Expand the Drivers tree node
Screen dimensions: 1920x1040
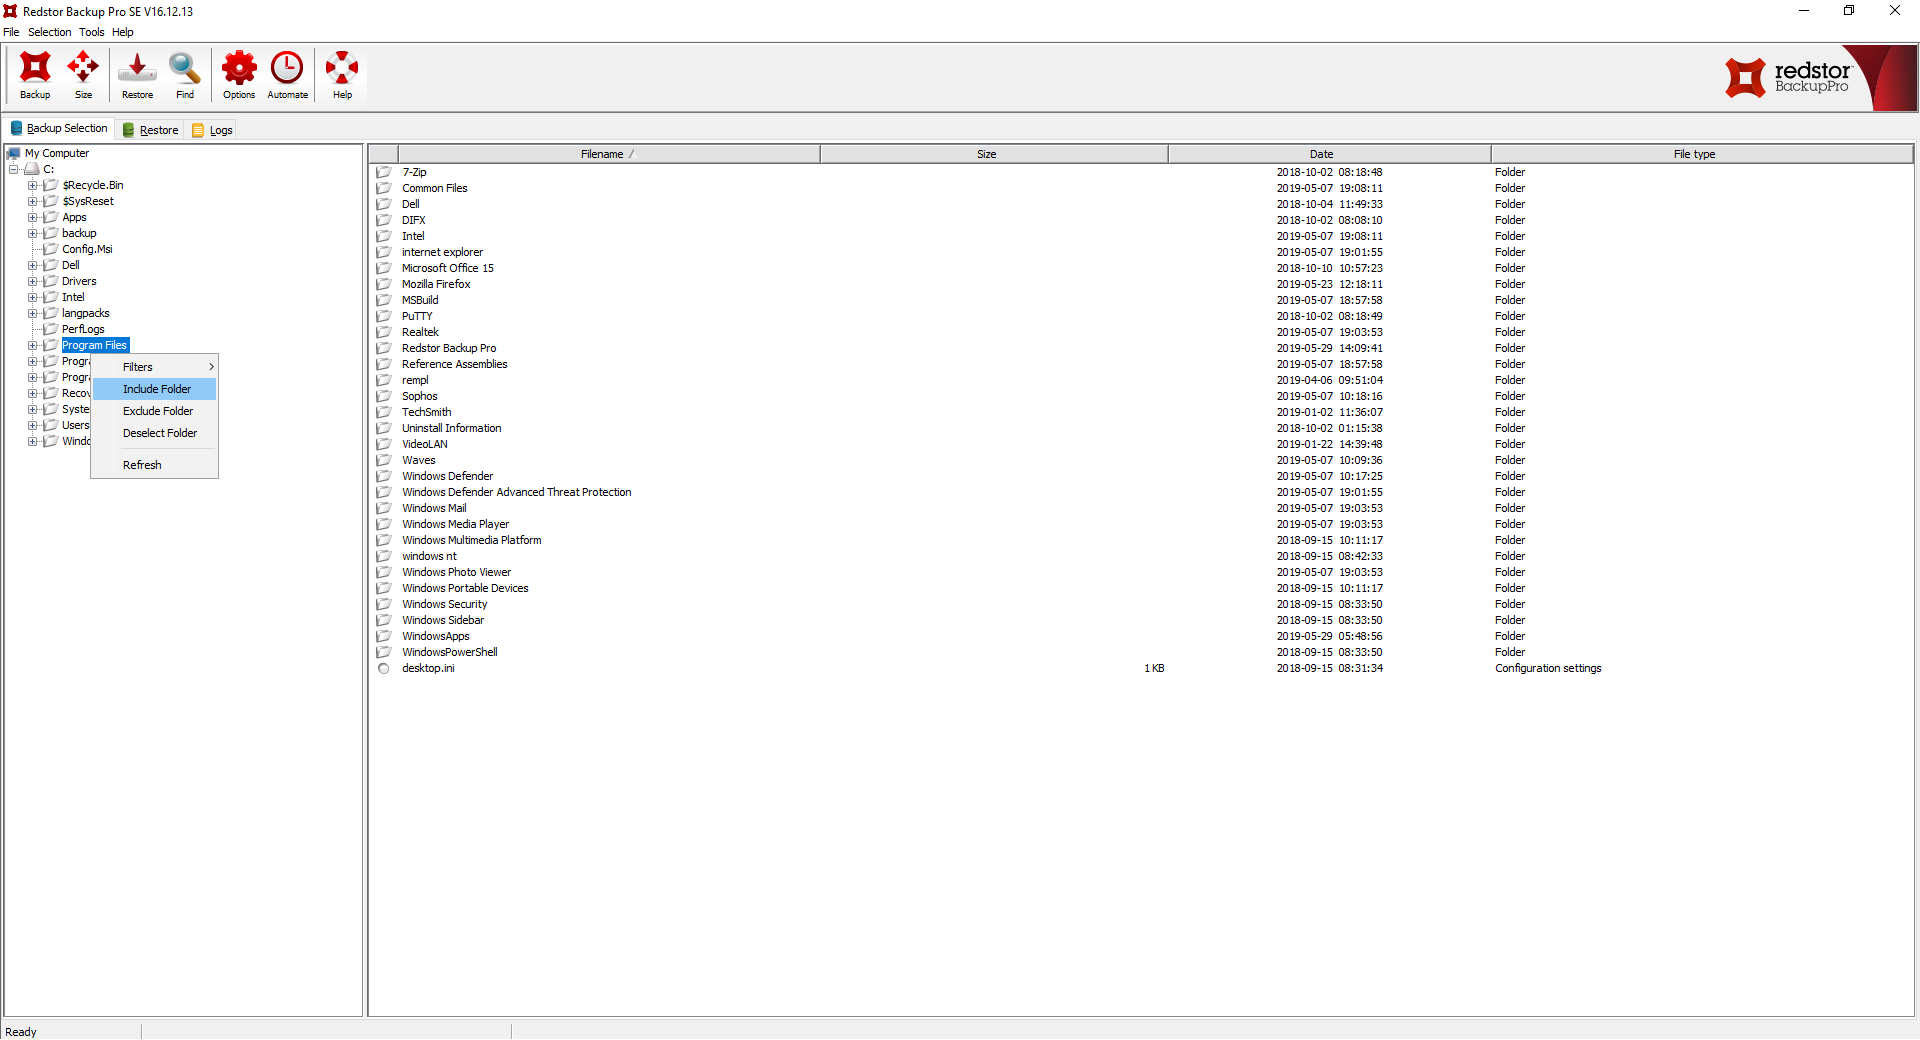point(32,281)
